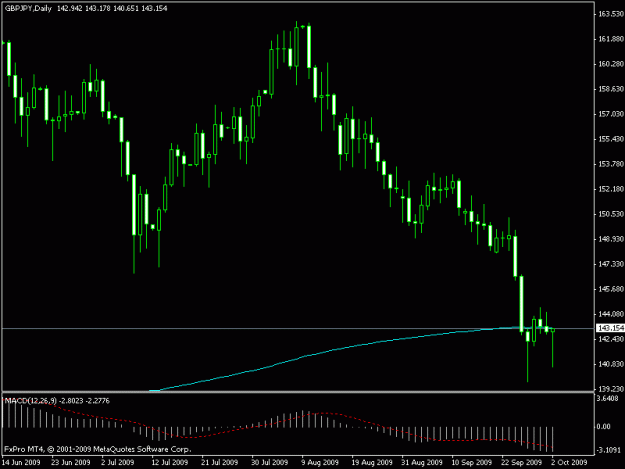Click the 21 Jul 2009 date label

coord(220,462)
